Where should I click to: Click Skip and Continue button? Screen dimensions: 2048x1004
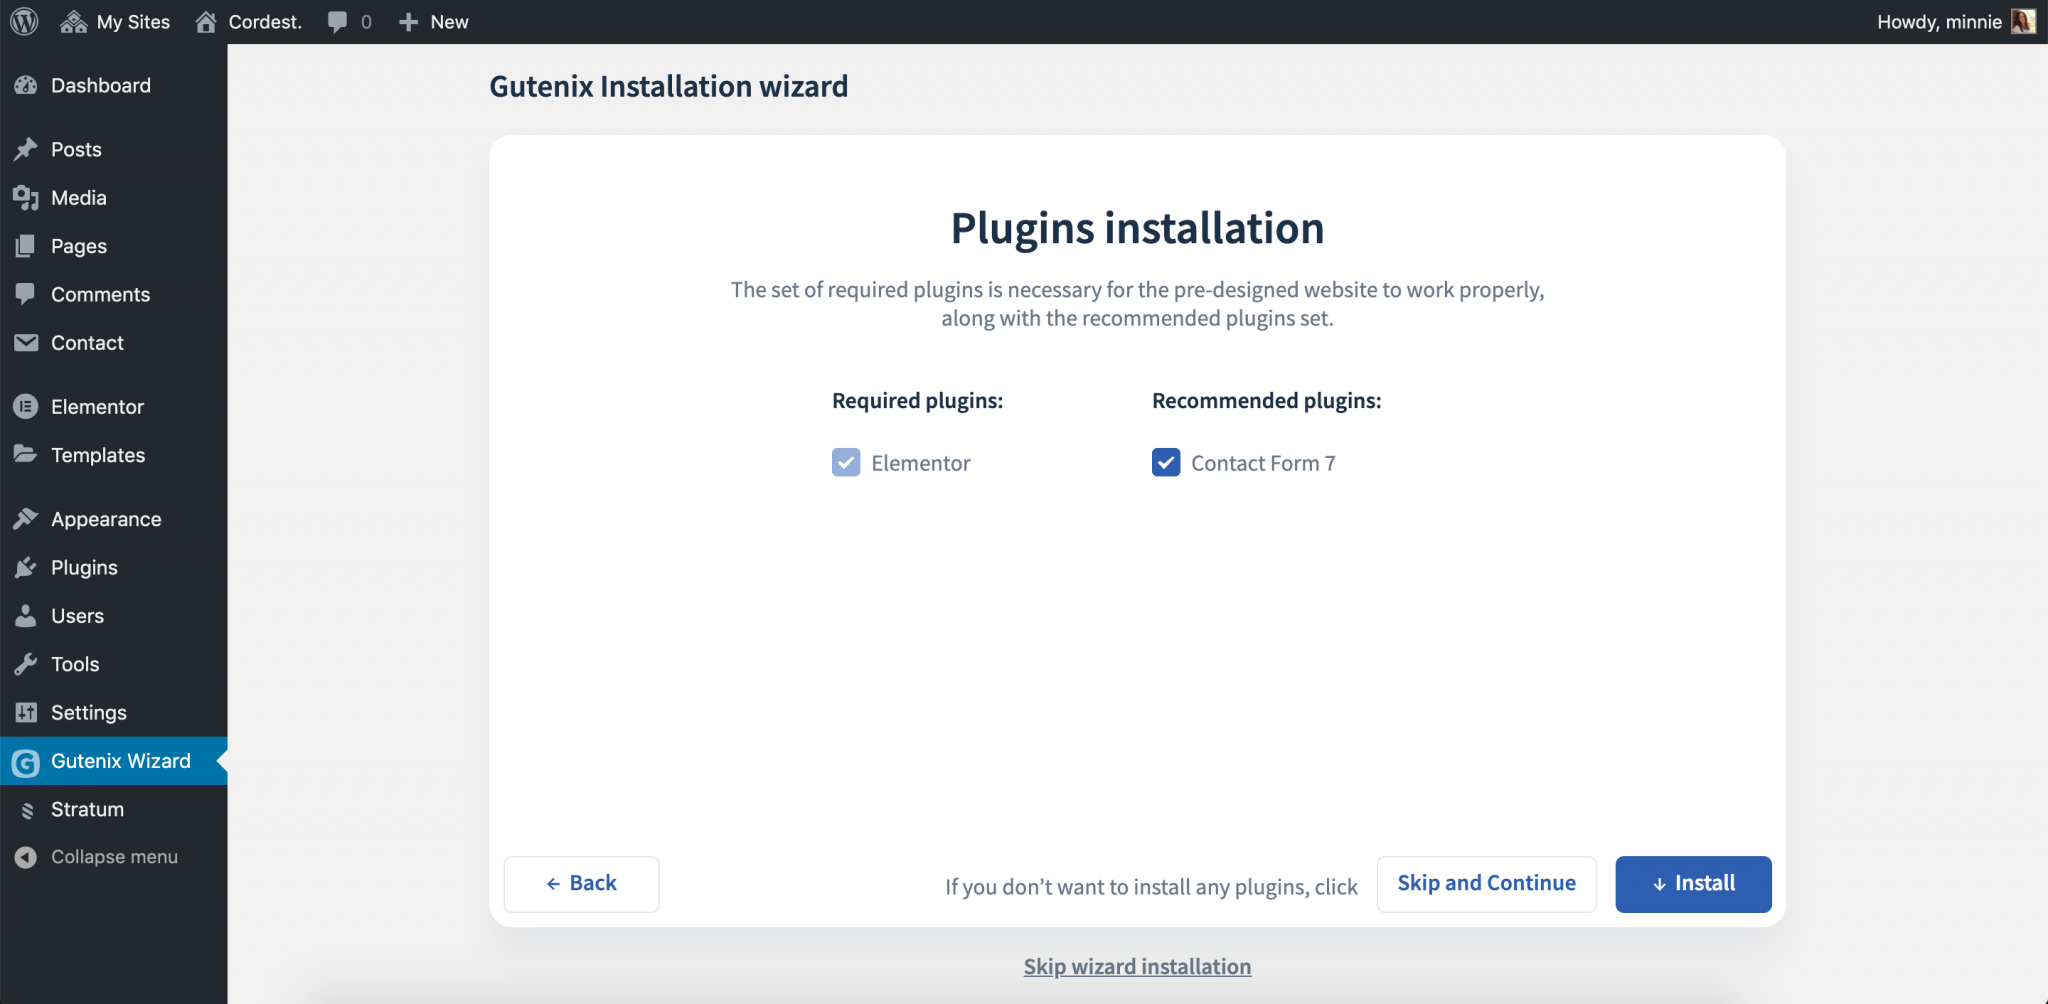1486,884
